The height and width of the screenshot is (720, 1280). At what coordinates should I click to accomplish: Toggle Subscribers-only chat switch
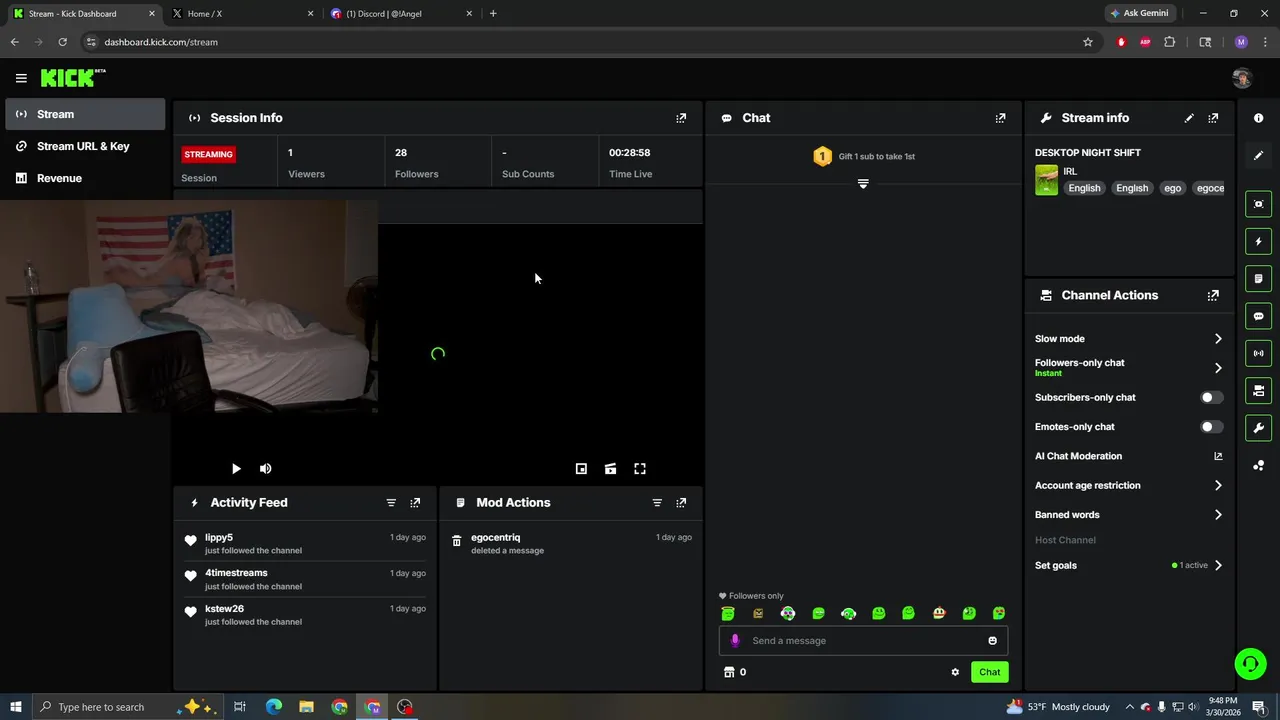(x=1211, y=397)
